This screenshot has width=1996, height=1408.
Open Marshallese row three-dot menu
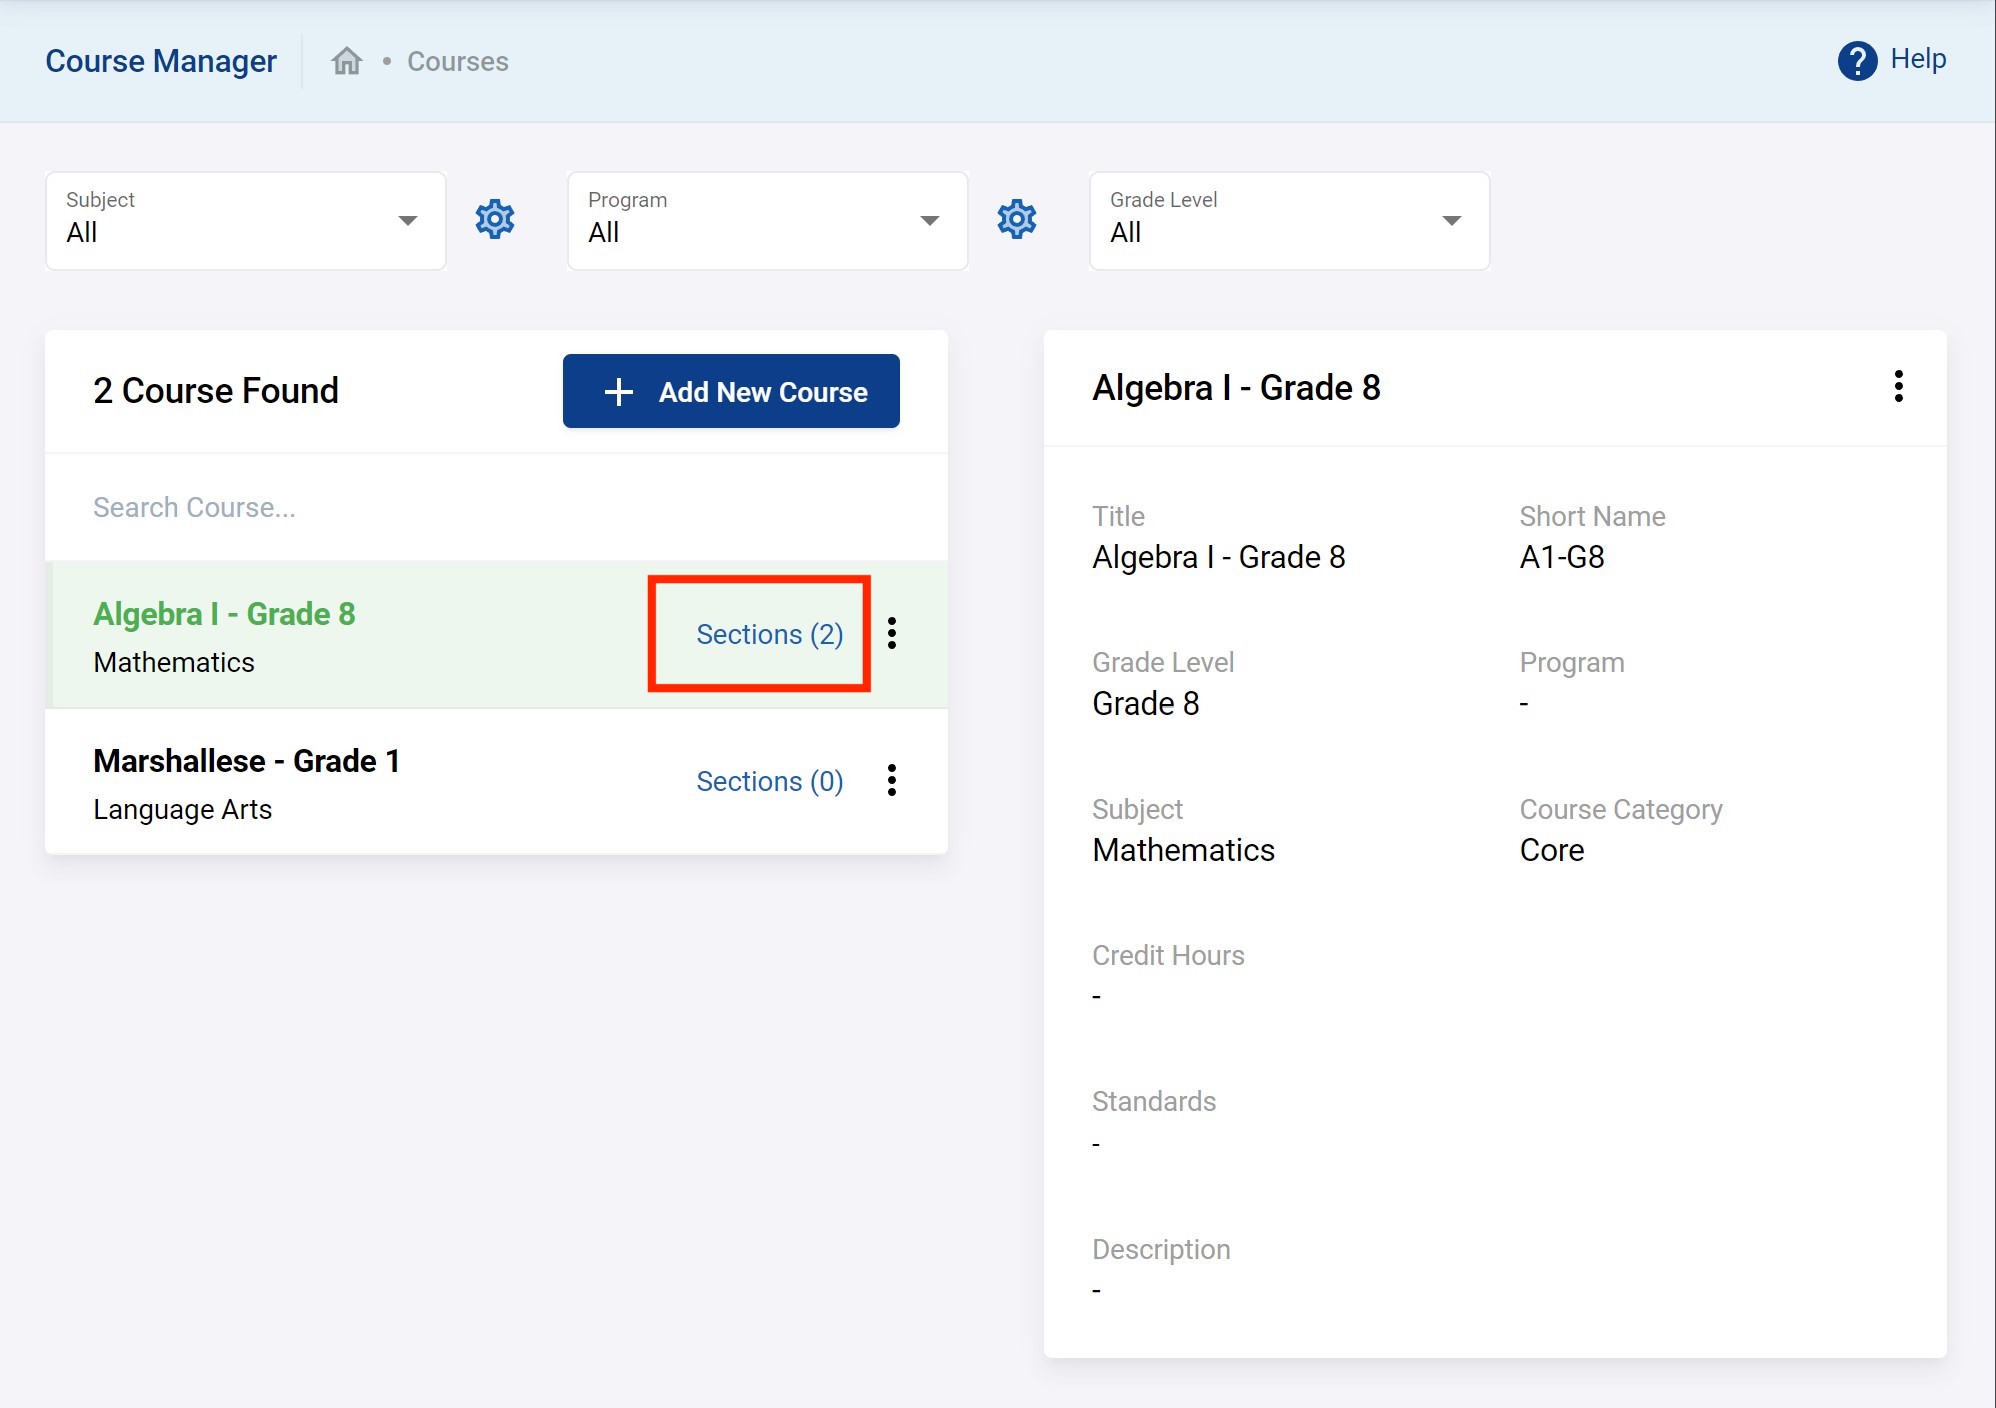[x=892, y=780]
